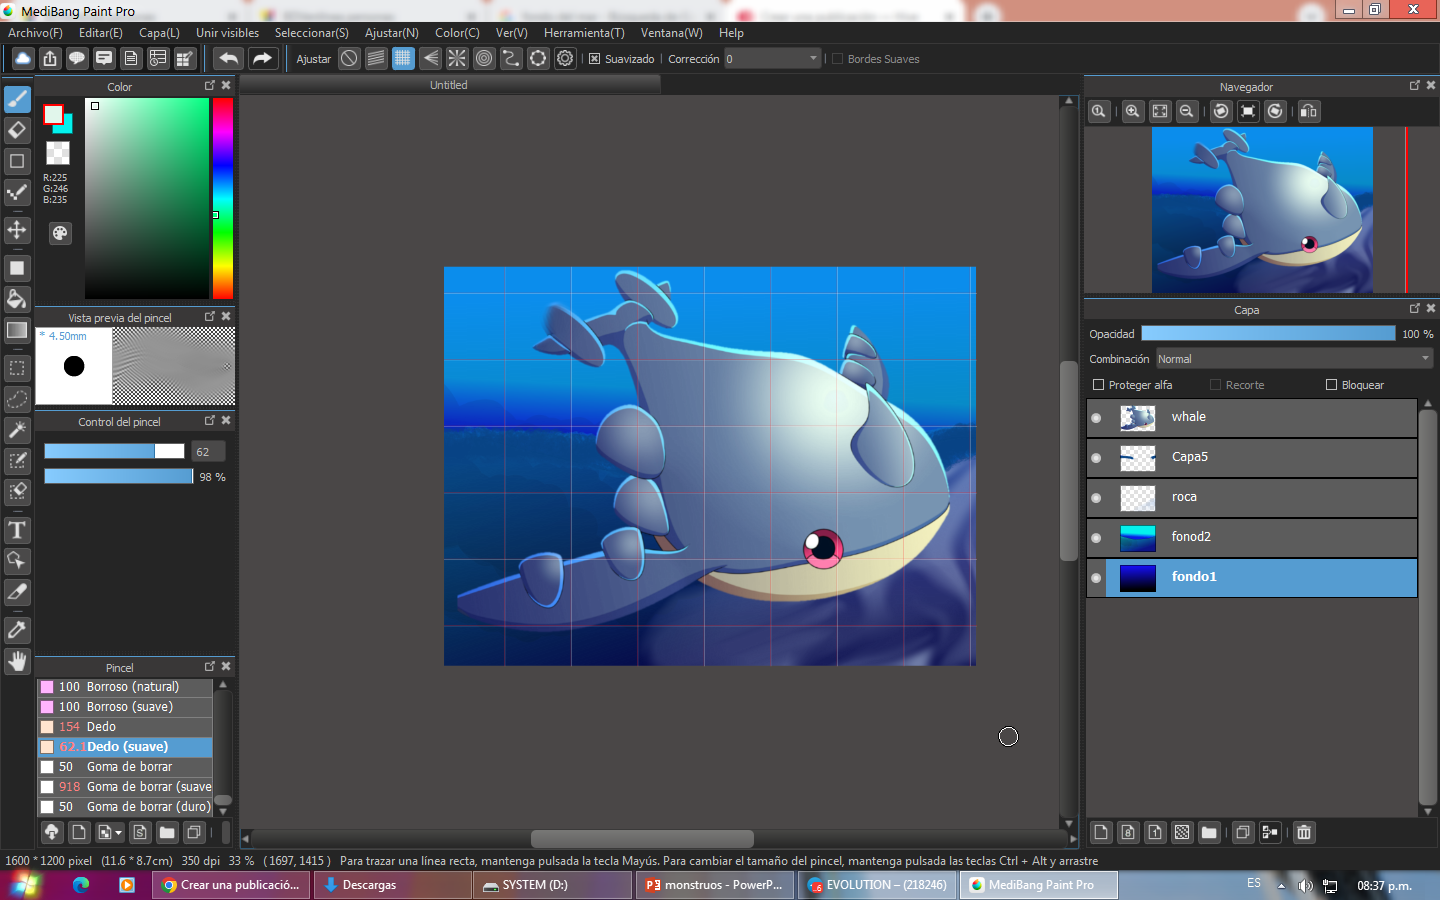This screenshot has height=900, width=1440.
Task: Hide the fonod2 layer
Action: point(1096,538)
